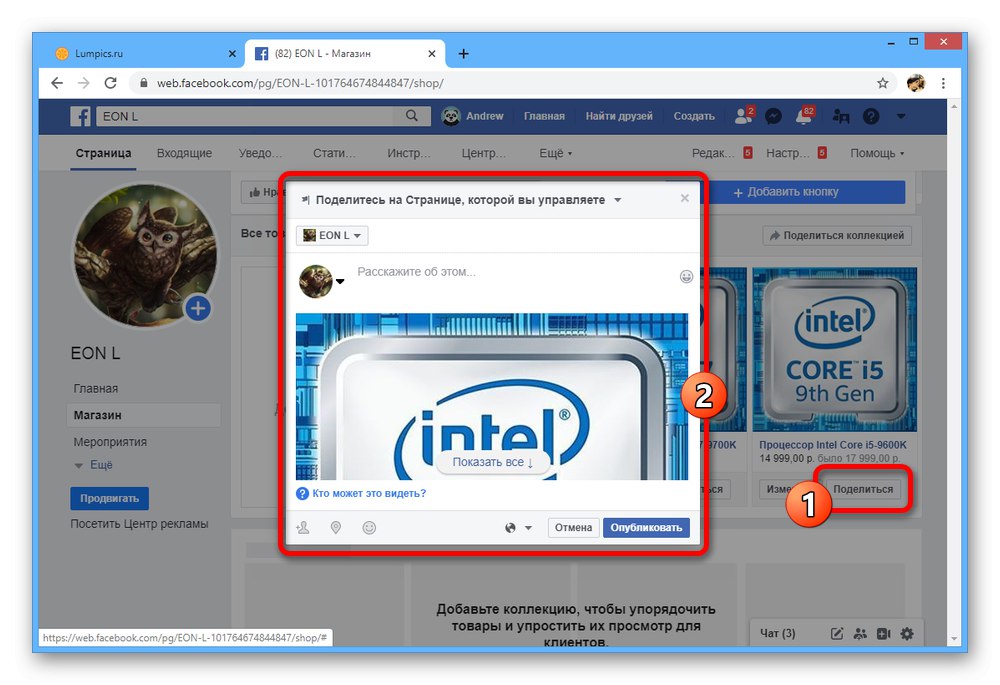Click the chat video call icon
The width and height of the screenshot is (1000, 685).
pyautogui.click(x=883, y=633)
